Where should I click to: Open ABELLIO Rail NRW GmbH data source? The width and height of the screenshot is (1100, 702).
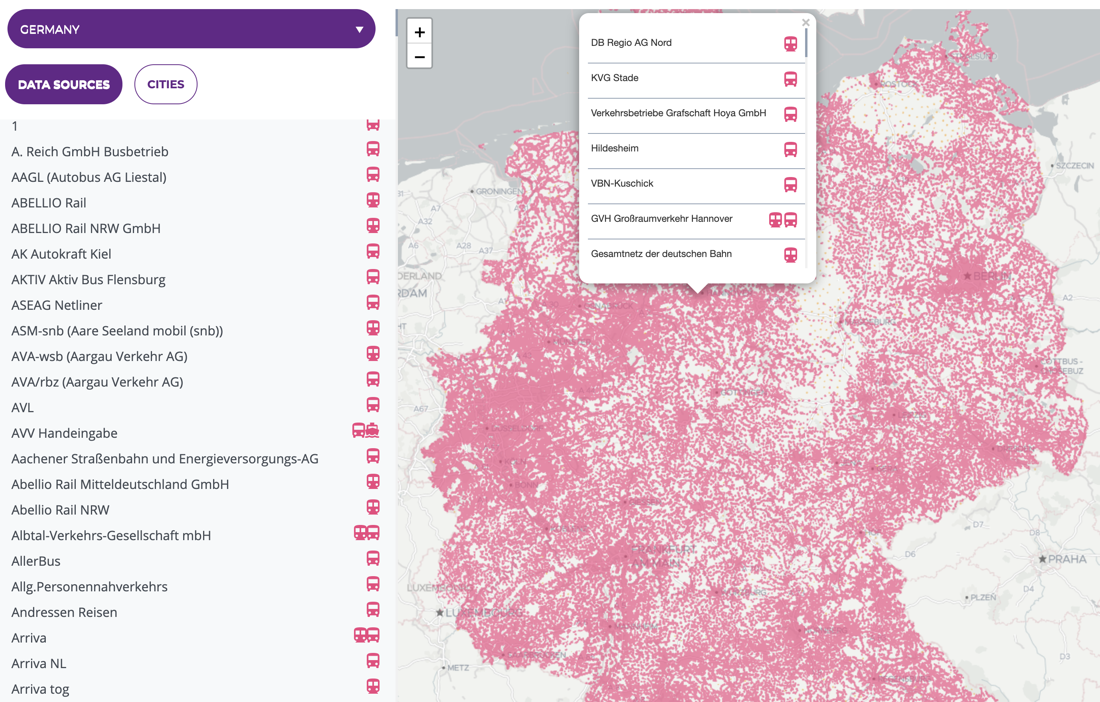[86, 229]
